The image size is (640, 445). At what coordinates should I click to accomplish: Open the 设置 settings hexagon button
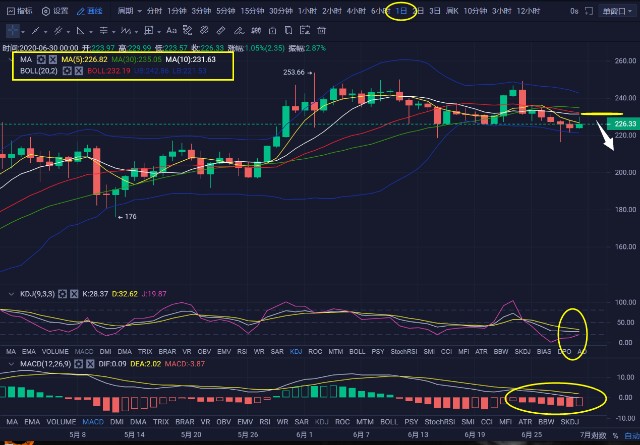[55, 11]
